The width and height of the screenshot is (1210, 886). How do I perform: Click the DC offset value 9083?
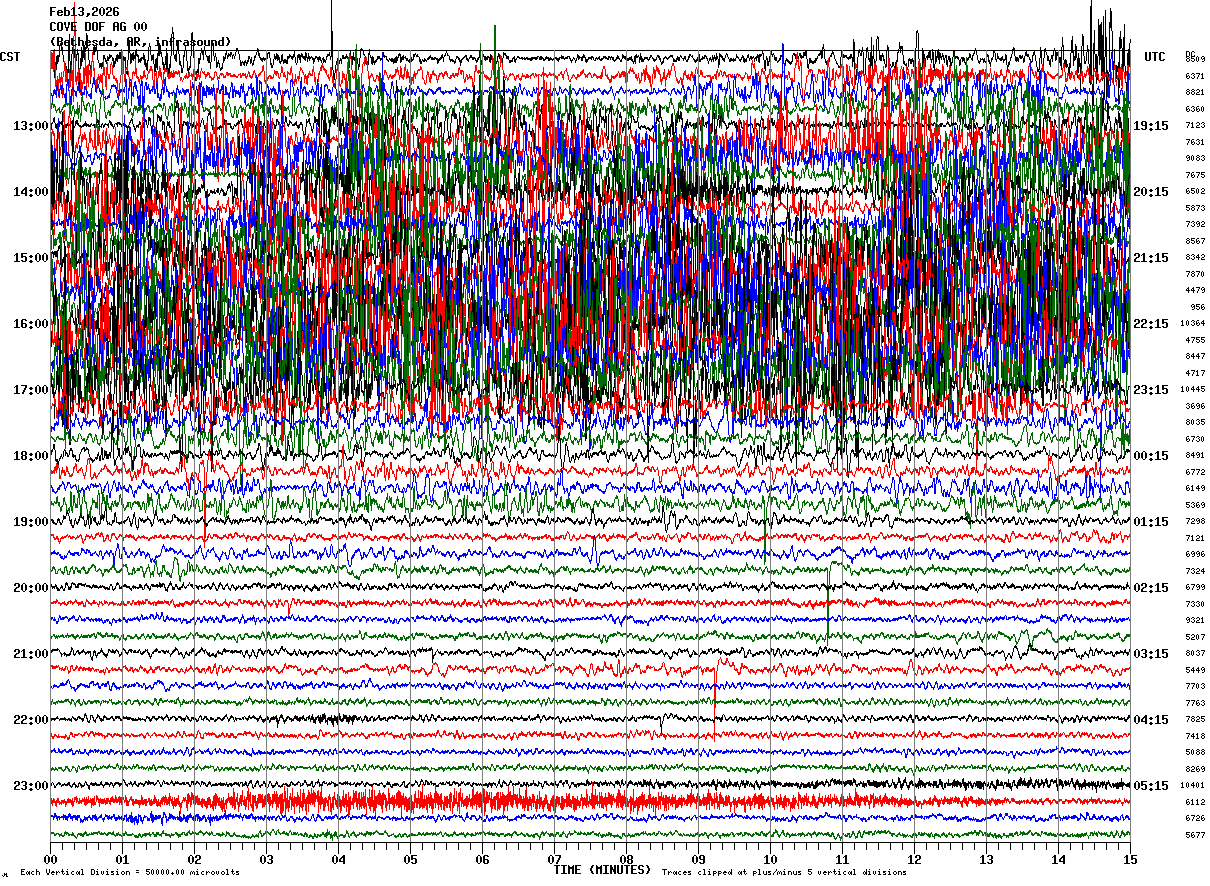[x=1195, y=158]
